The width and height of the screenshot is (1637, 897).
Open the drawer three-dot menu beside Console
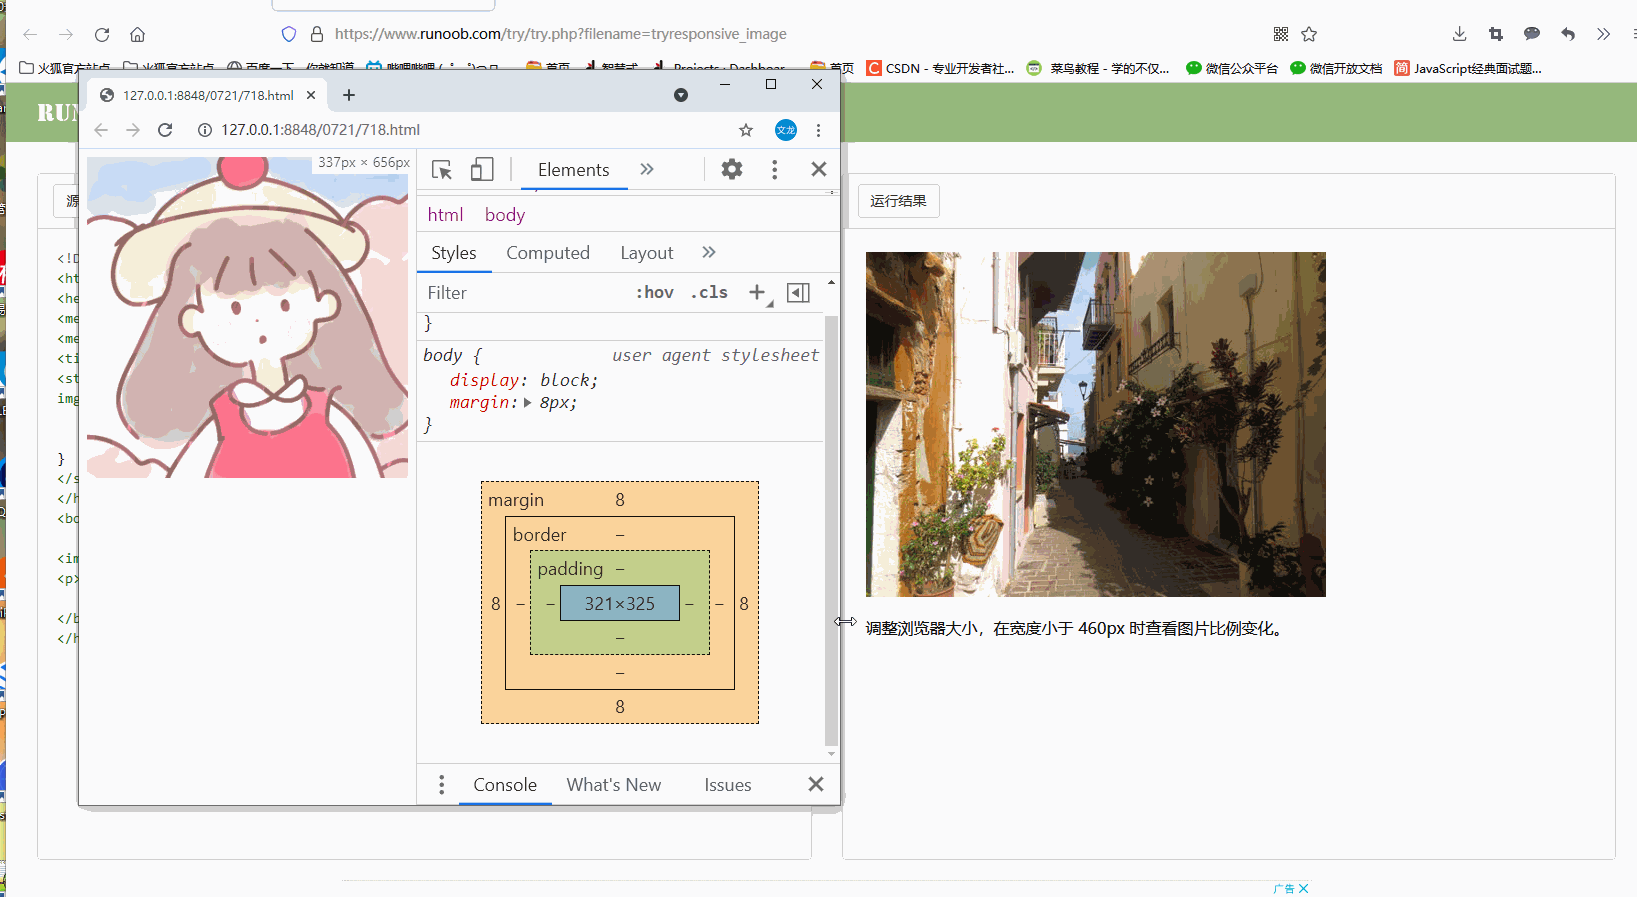point(441,785)
